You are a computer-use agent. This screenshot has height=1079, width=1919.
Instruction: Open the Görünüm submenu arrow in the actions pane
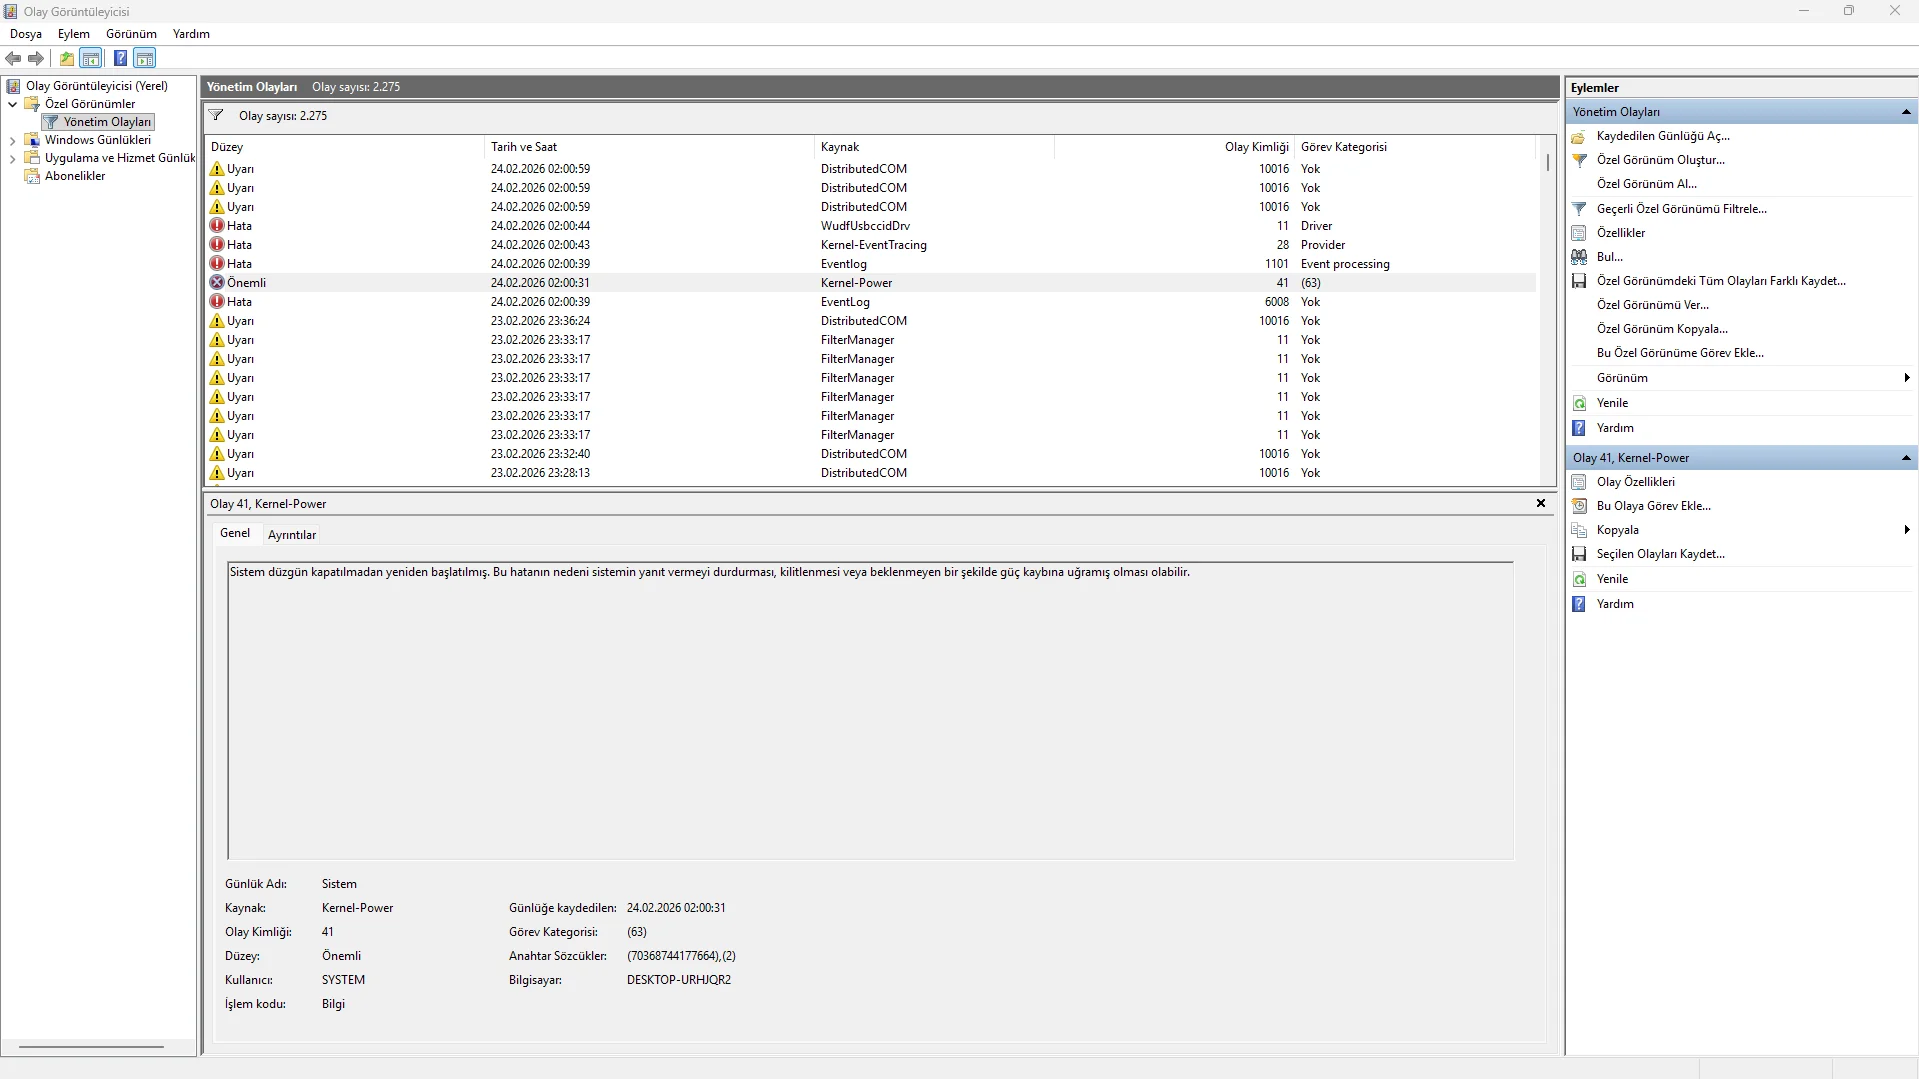(1907, 378)
